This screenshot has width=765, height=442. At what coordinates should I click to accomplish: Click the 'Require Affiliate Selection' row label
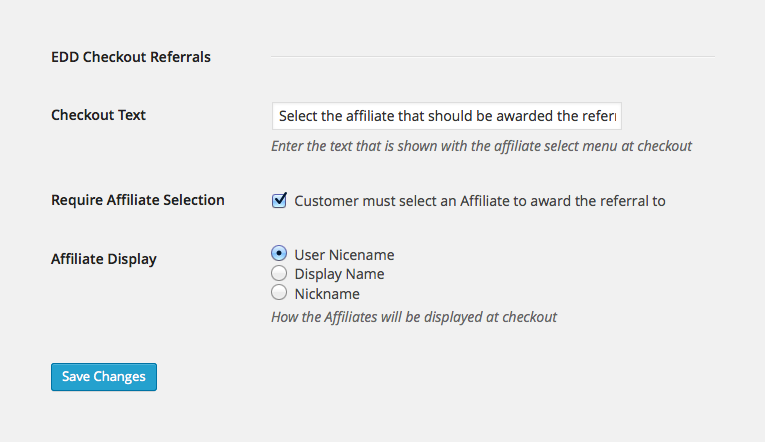[138, 200]
